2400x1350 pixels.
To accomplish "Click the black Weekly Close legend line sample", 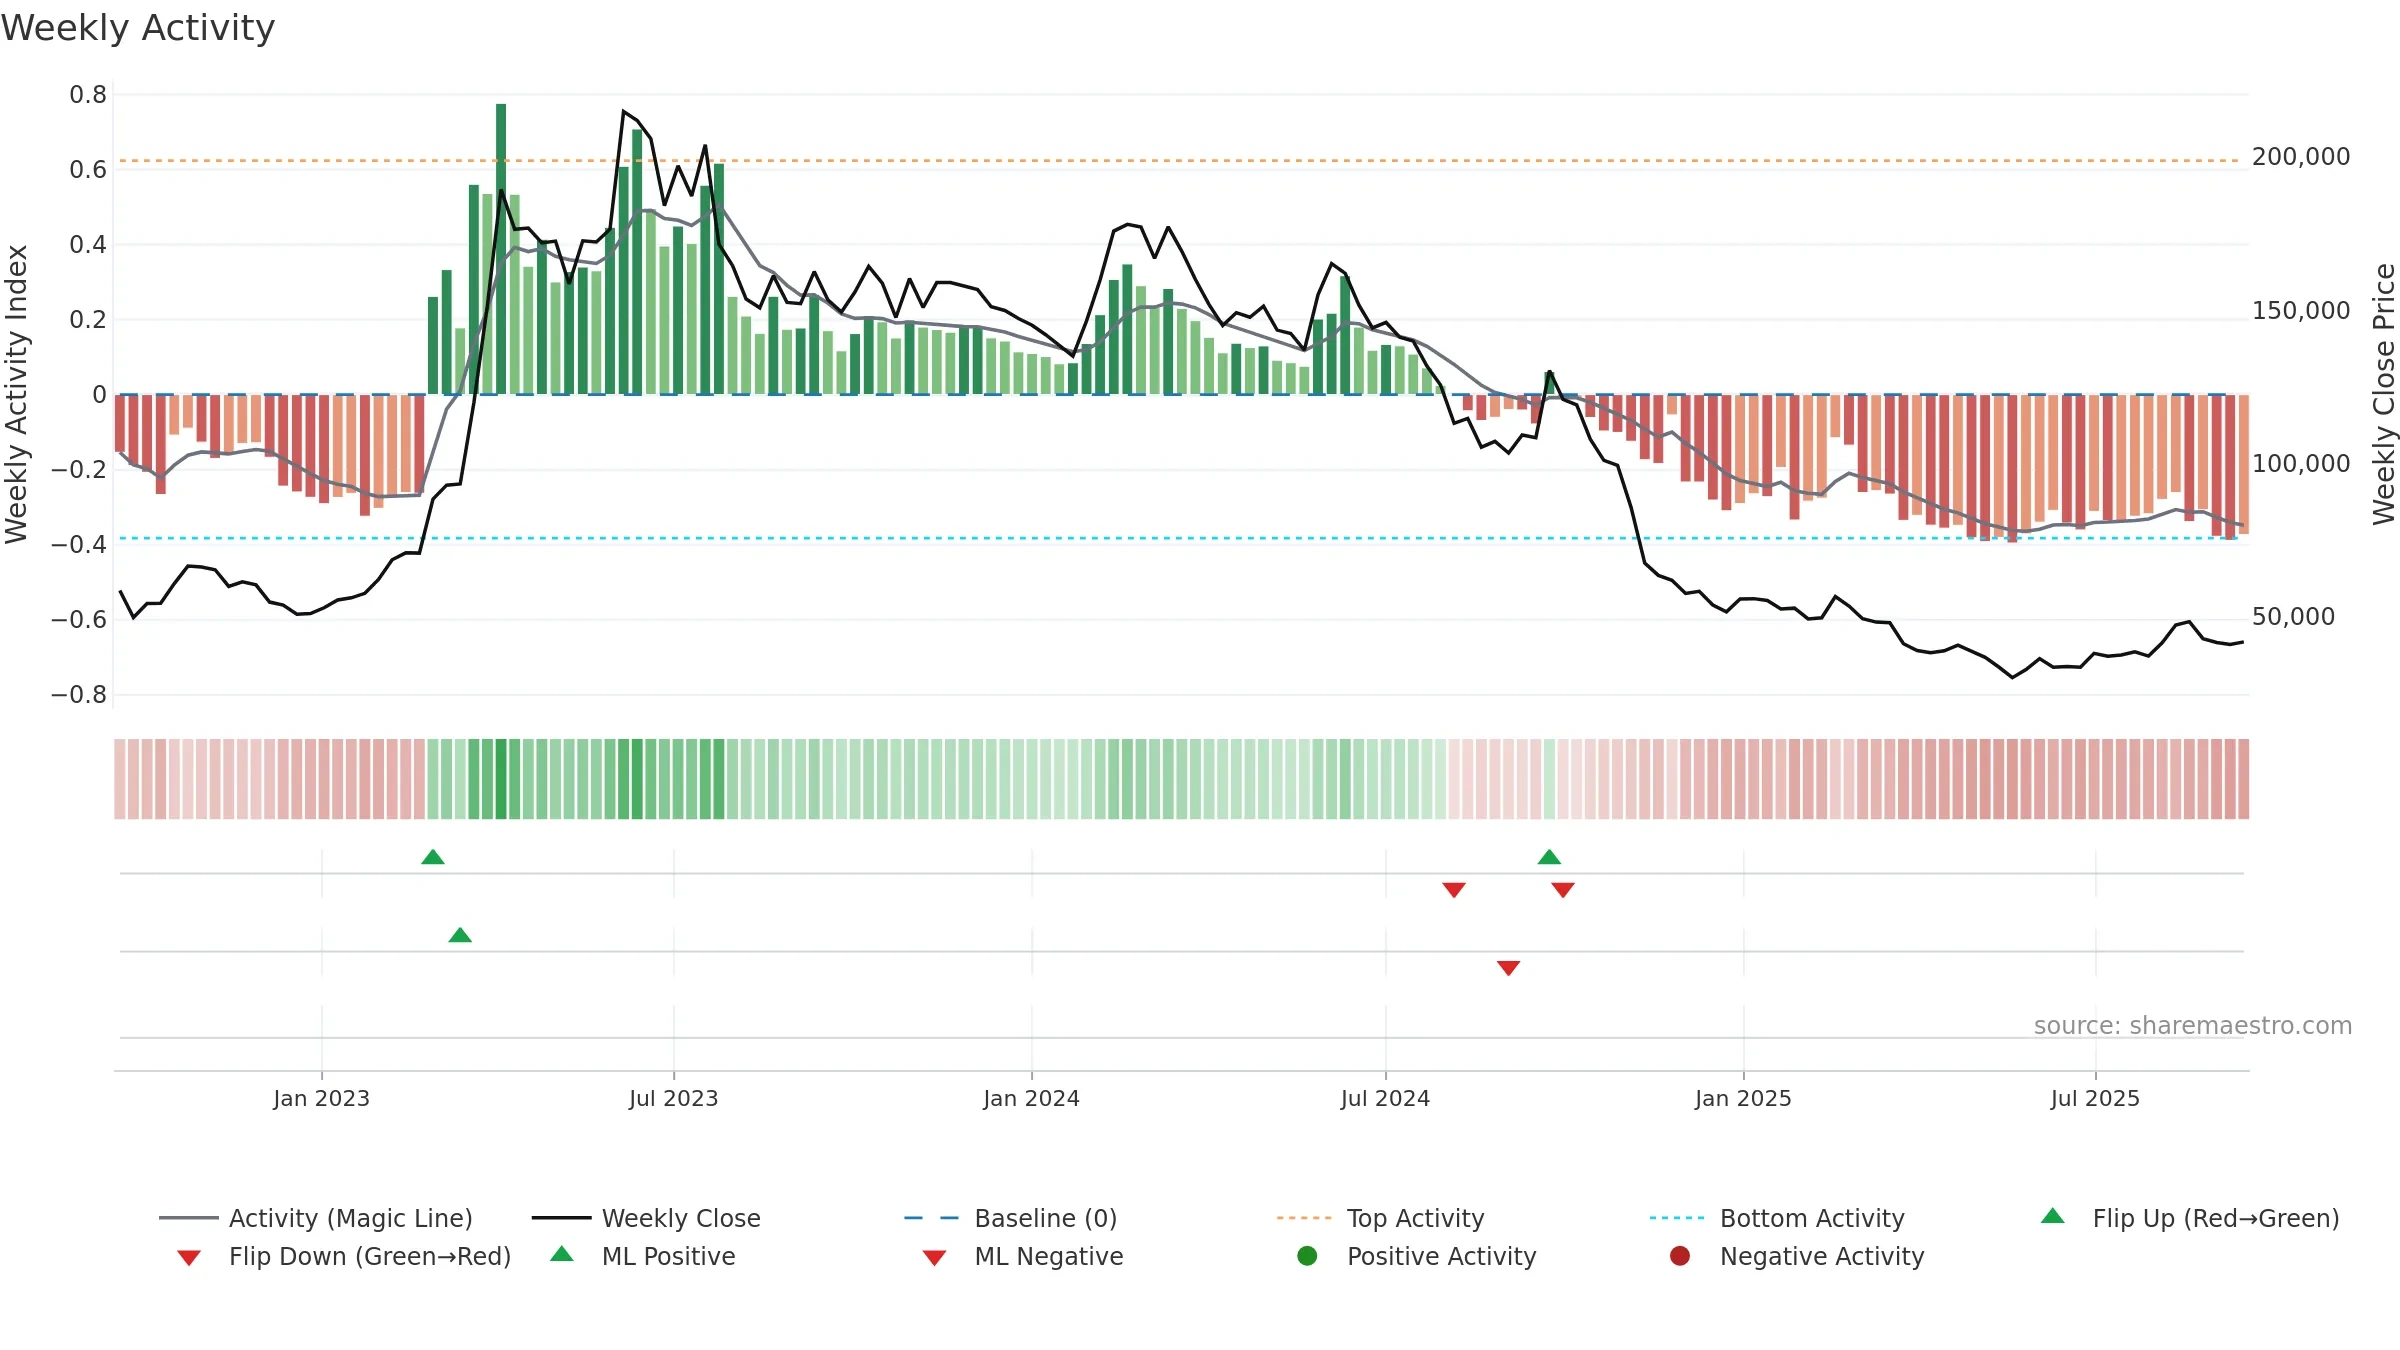I will (x=561, y=1218).
